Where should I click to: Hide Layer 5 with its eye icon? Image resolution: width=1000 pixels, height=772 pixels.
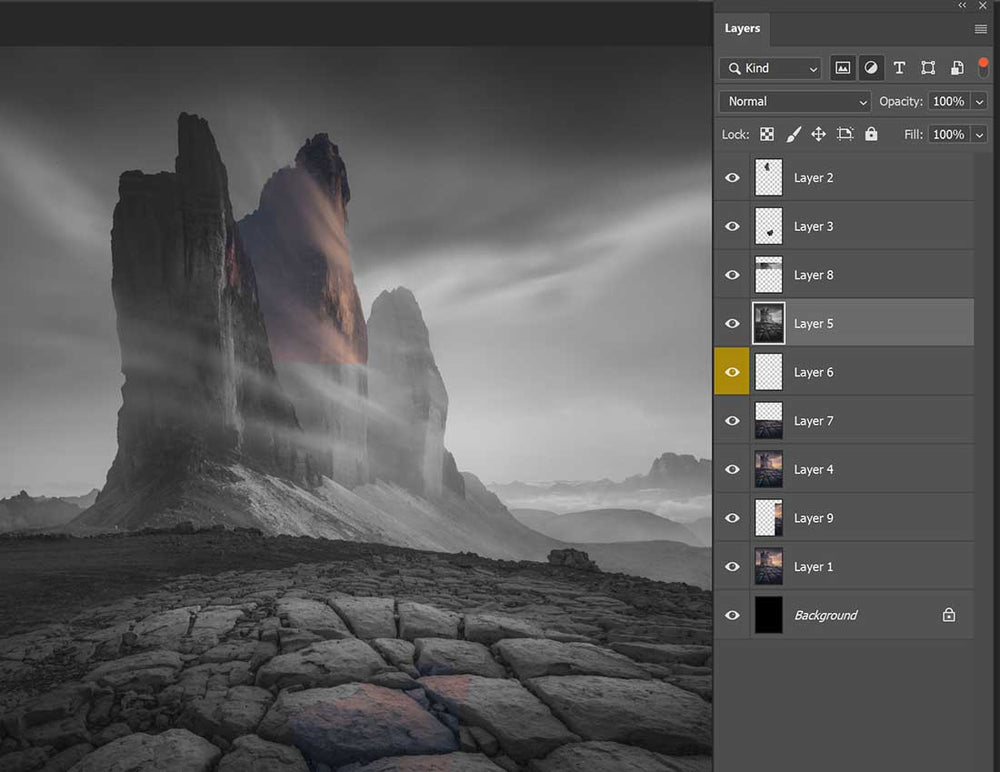tap(732, 323)
